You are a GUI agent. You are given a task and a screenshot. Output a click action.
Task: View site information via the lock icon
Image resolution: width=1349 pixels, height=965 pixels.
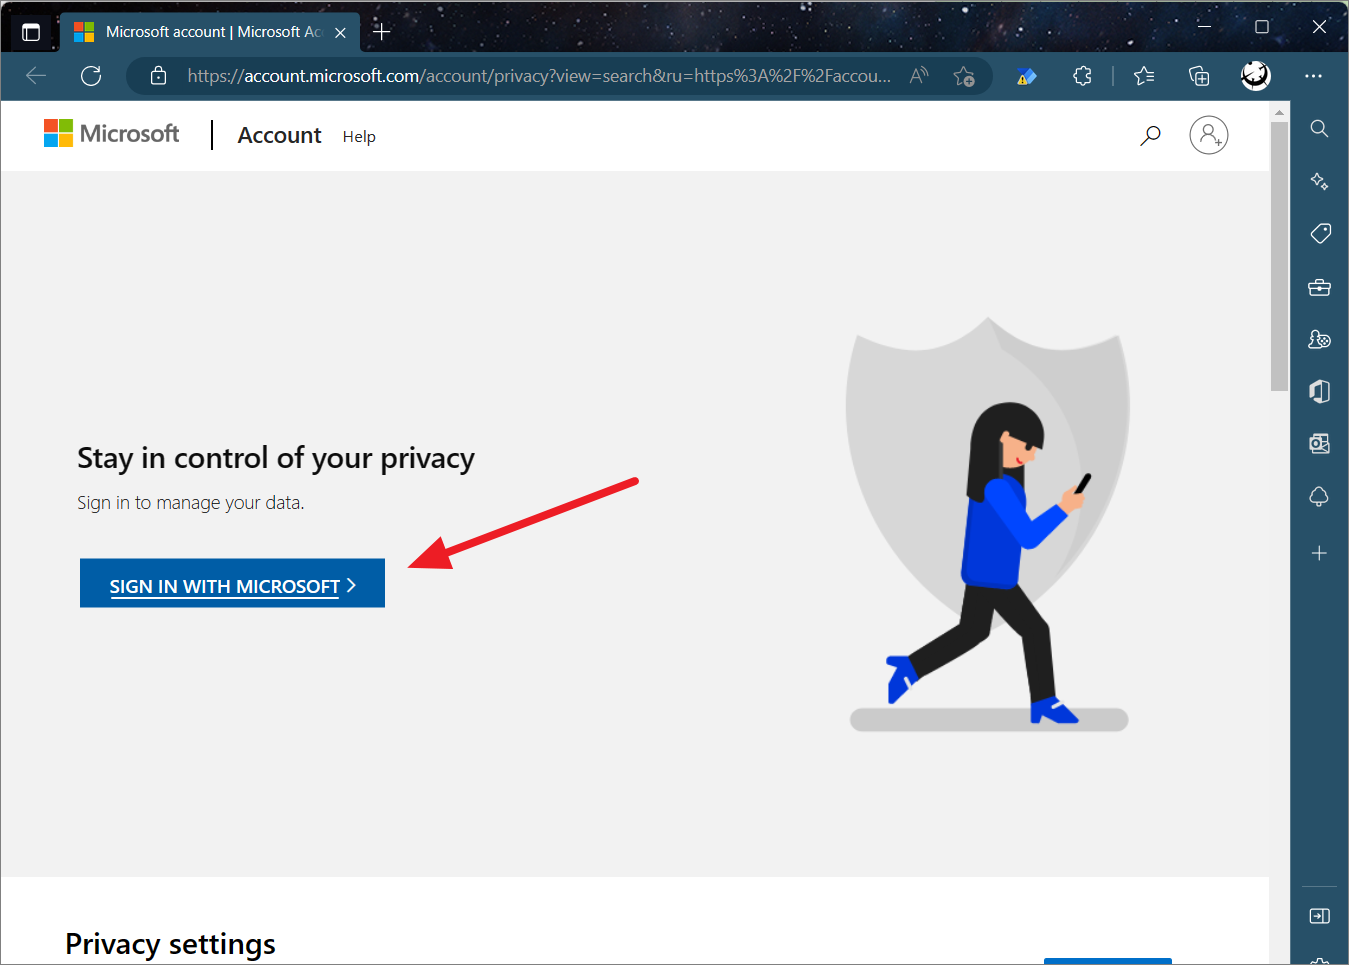[158, 75]
